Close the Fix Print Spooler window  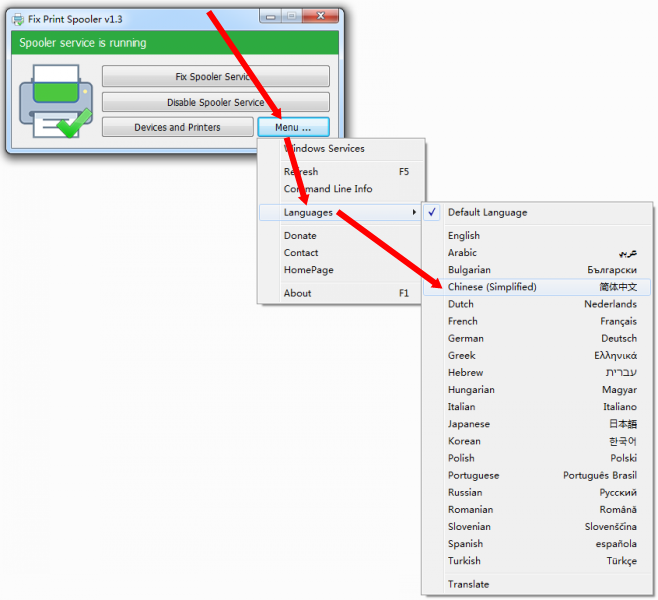coord(321,16)
